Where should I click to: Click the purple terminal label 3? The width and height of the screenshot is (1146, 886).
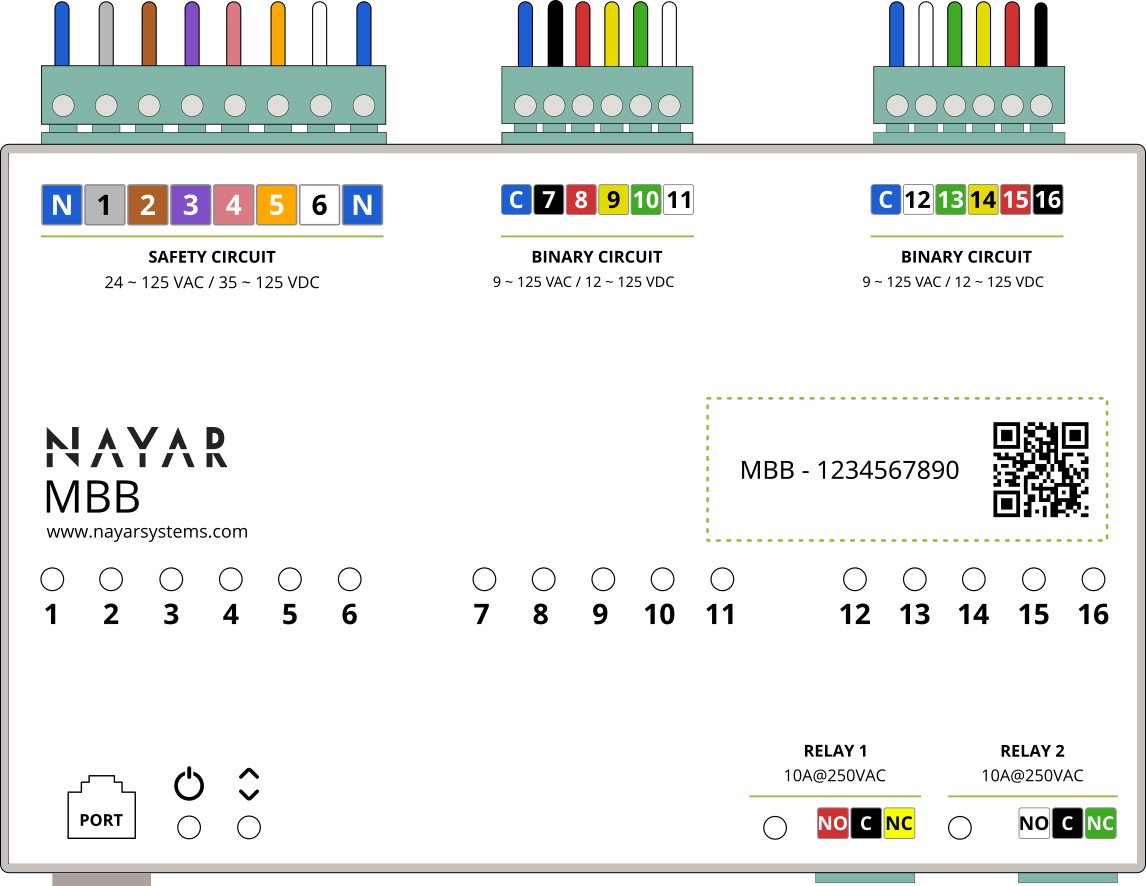(x=191, y=205)
